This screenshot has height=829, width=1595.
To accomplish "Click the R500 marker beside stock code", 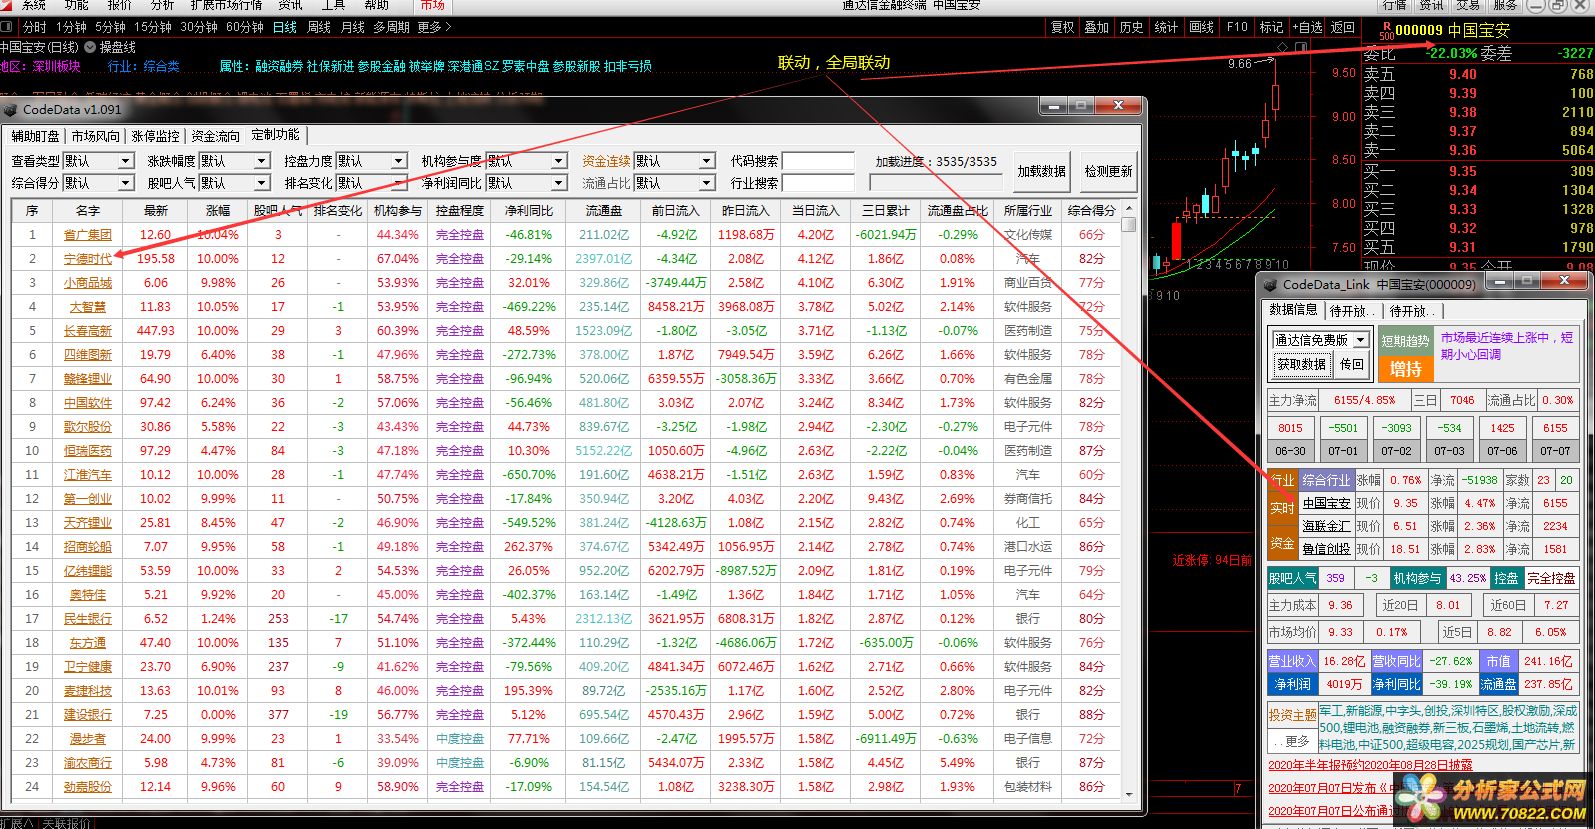I will click(1385, 30).
